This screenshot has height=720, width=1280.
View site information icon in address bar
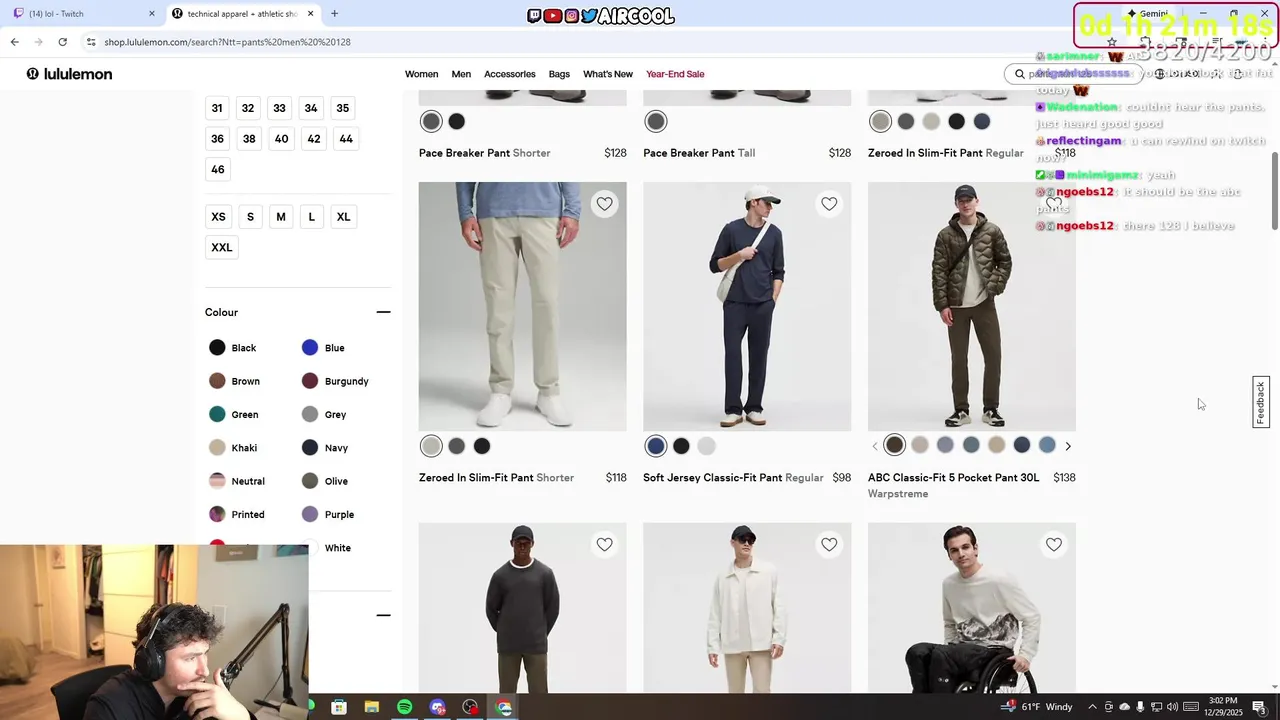click(91, 42)
